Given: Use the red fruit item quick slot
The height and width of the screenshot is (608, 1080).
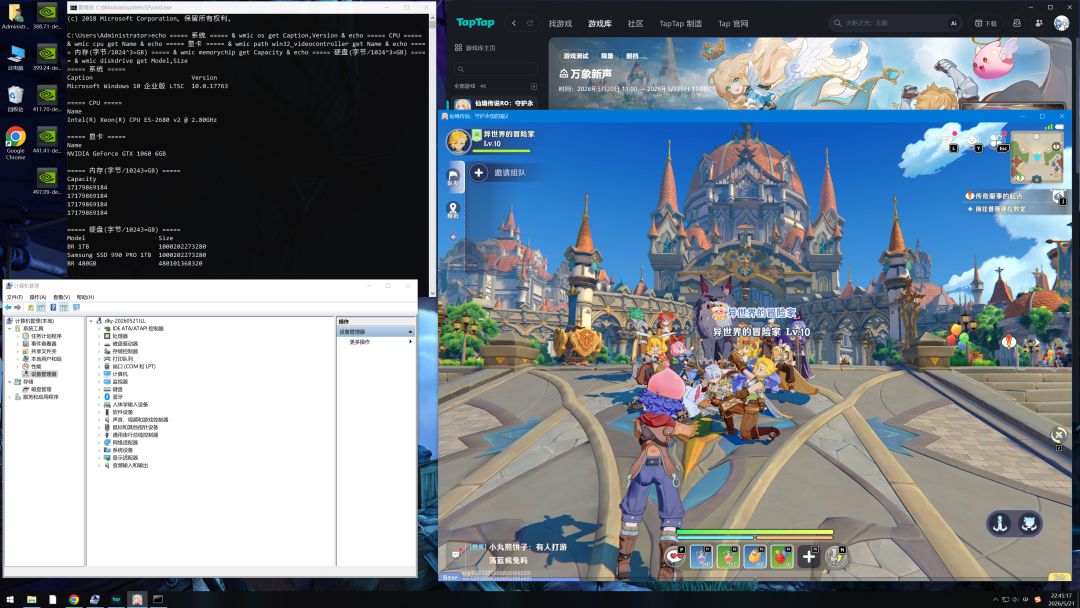Looking at the screenshot, I should pos(782,556).
